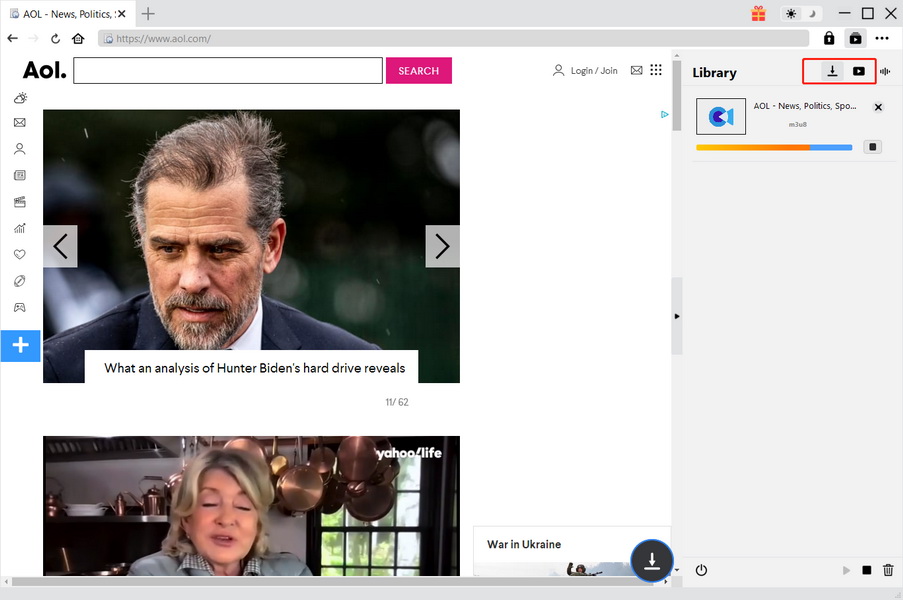
Task: Open the audio waveform library section
Action: [x=885, y=71]
